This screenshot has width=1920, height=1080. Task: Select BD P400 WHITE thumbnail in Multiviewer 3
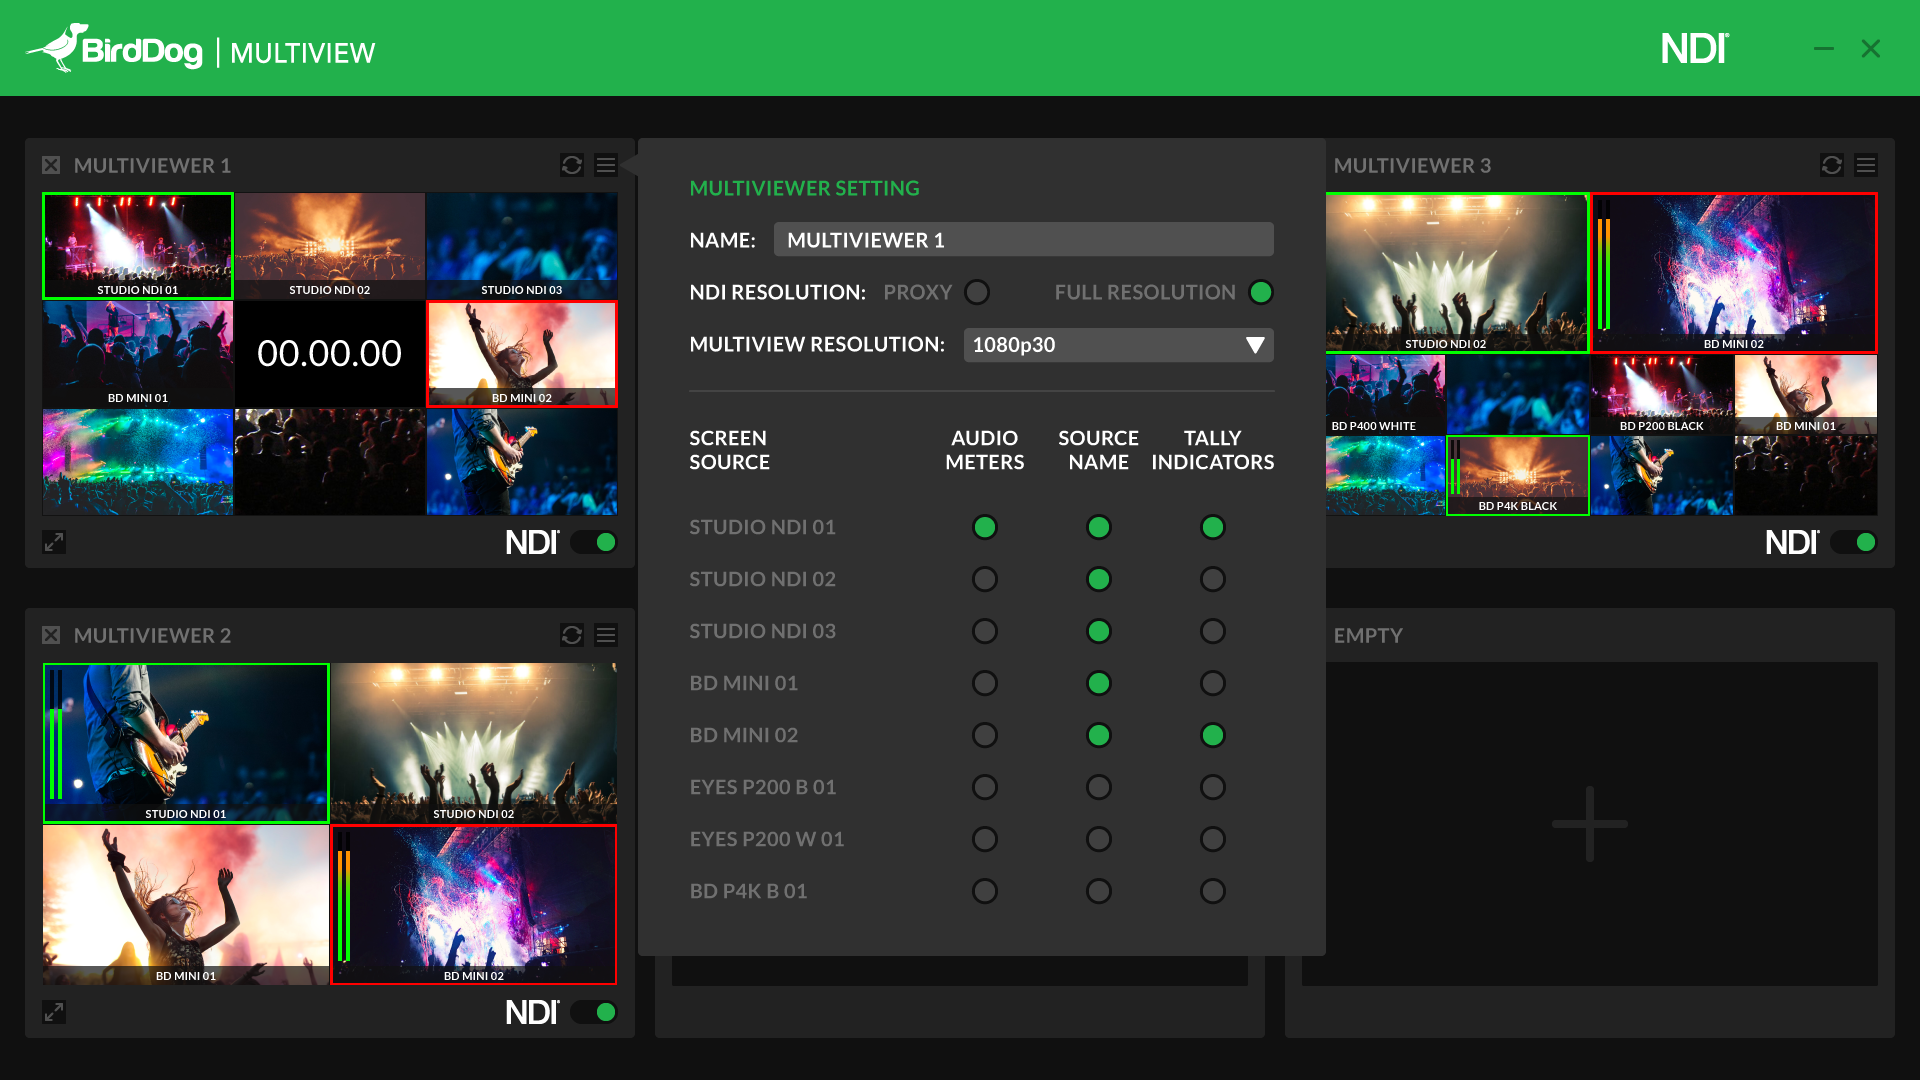(1386, 395)
